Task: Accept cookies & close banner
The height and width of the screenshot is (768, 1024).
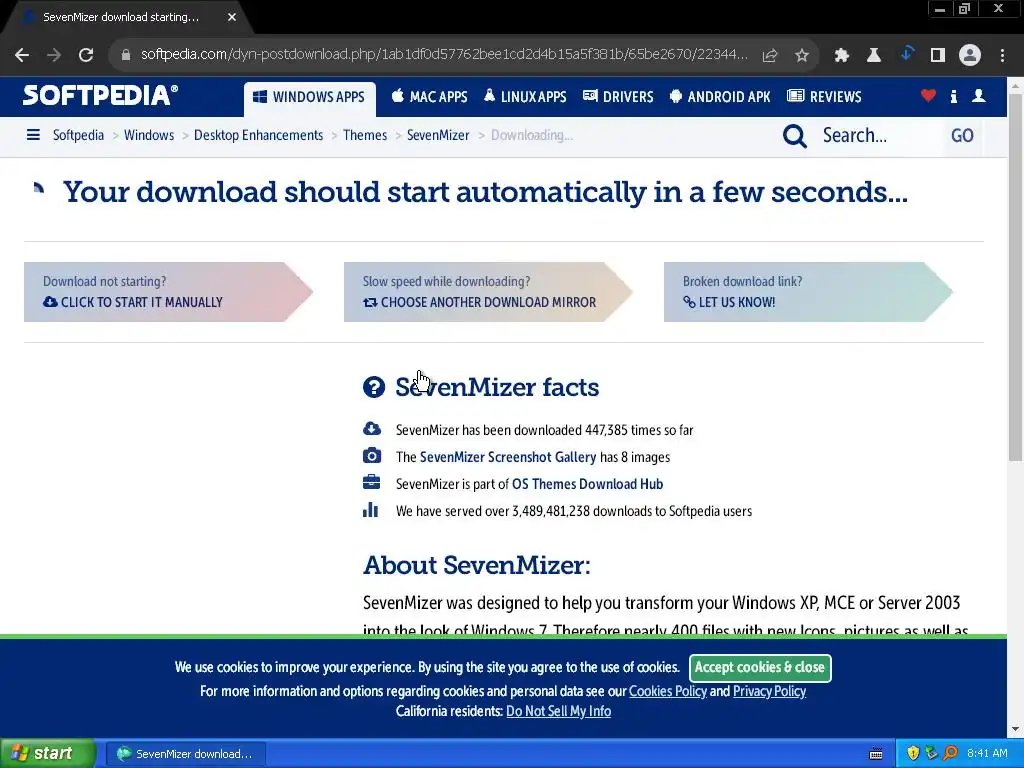Action: [760, 667]
